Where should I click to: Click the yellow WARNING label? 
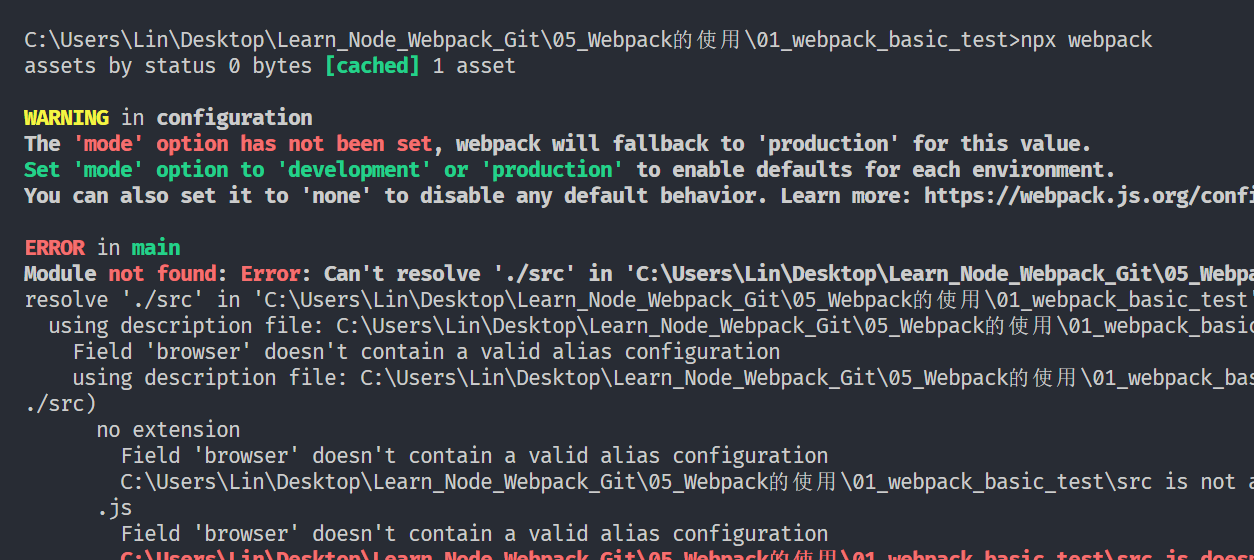coord(66,118)
